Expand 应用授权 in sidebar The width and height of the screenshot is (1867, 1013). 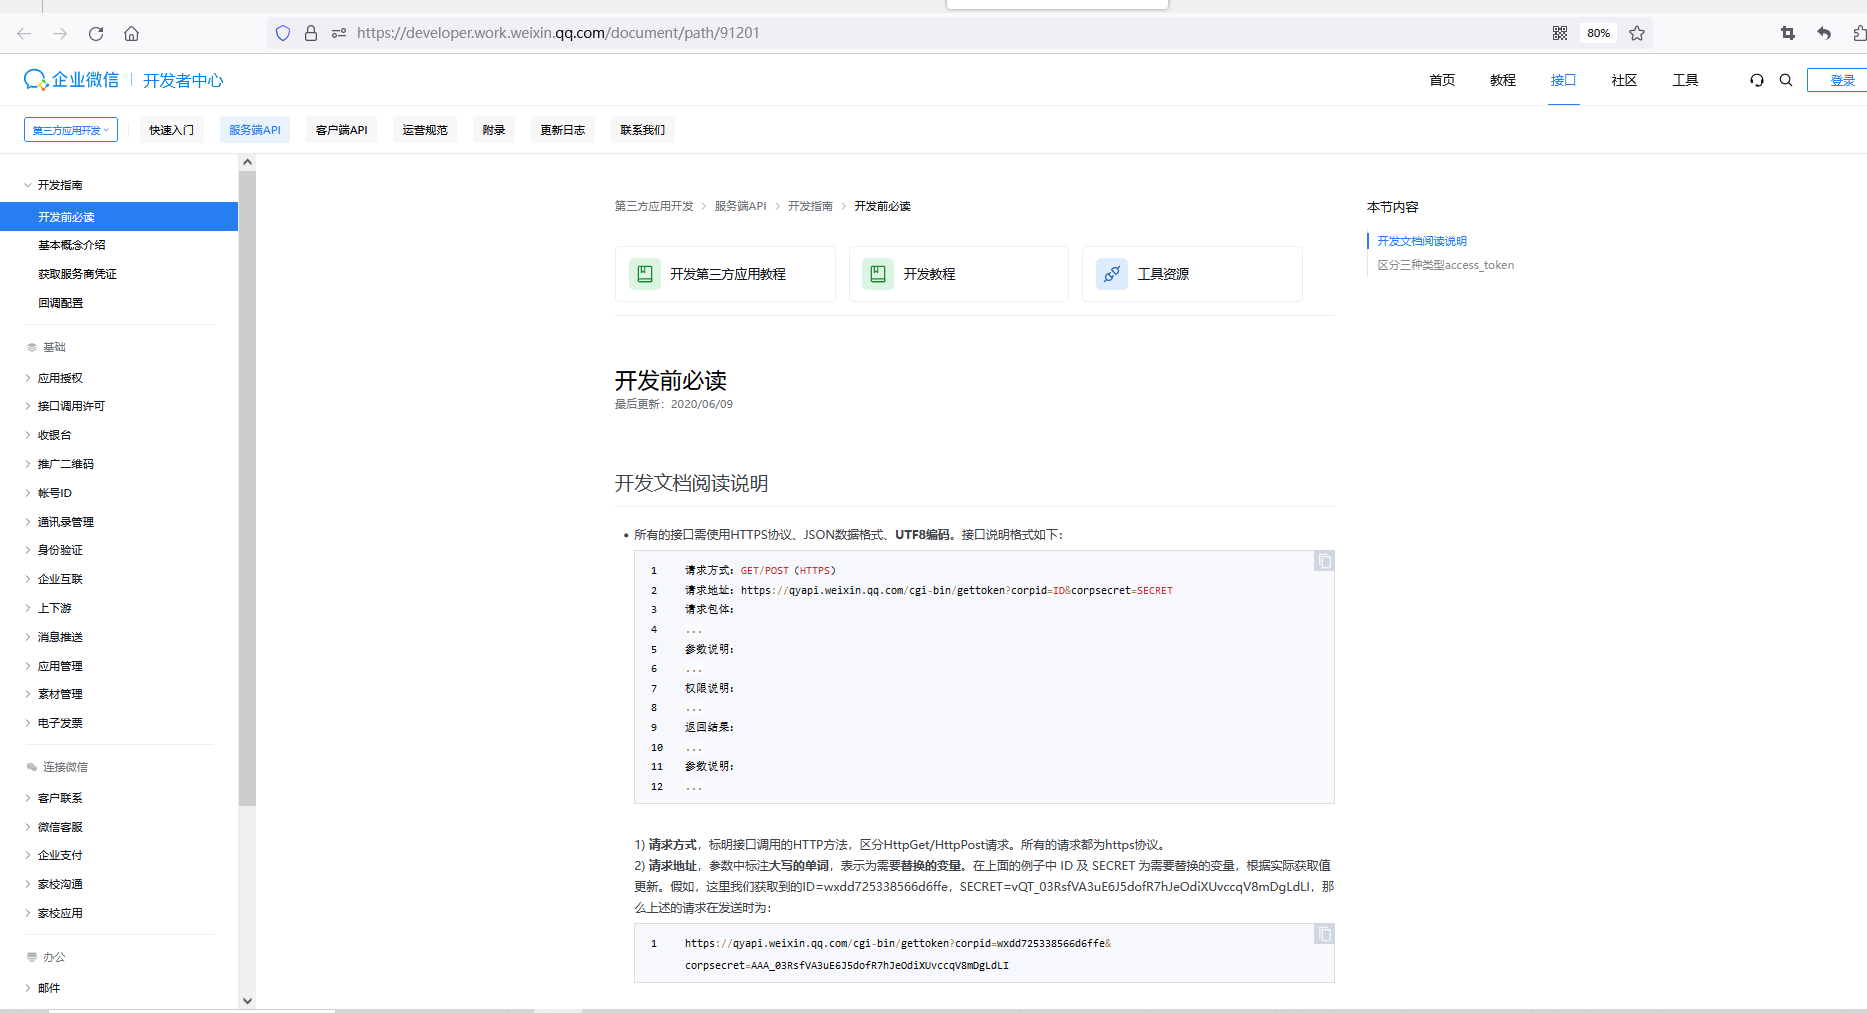60,378
